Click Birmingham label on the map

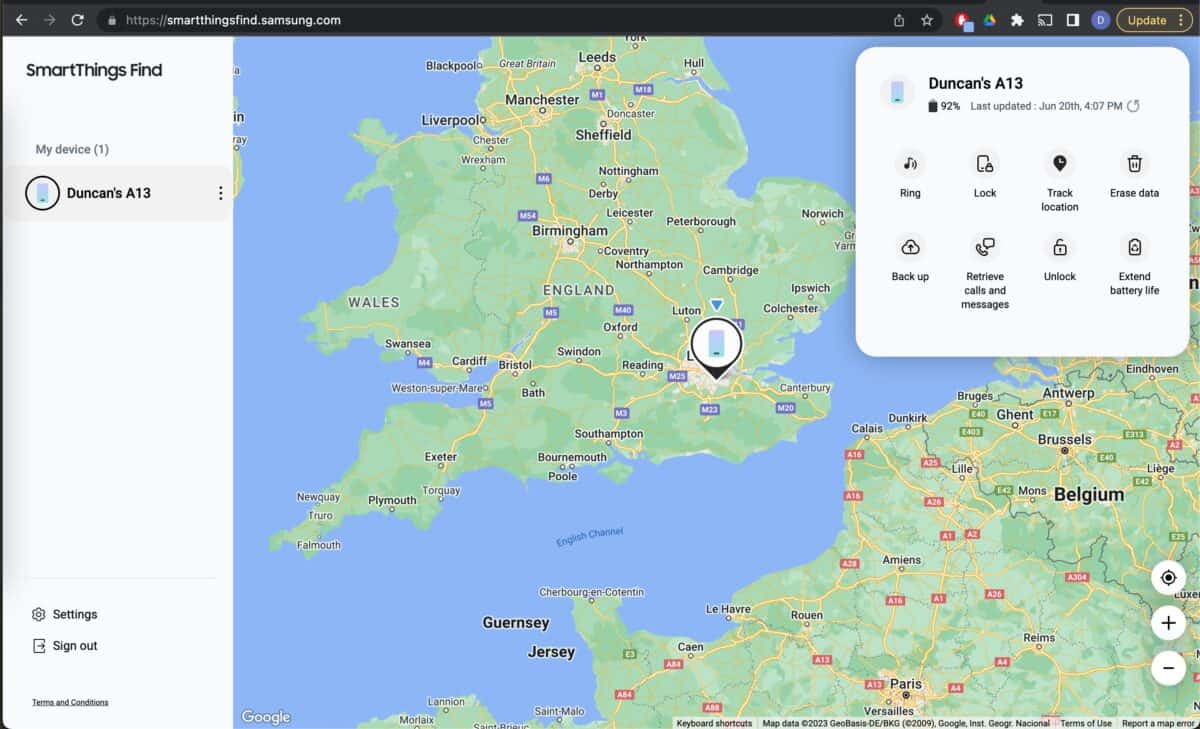[x=570, y=231]
